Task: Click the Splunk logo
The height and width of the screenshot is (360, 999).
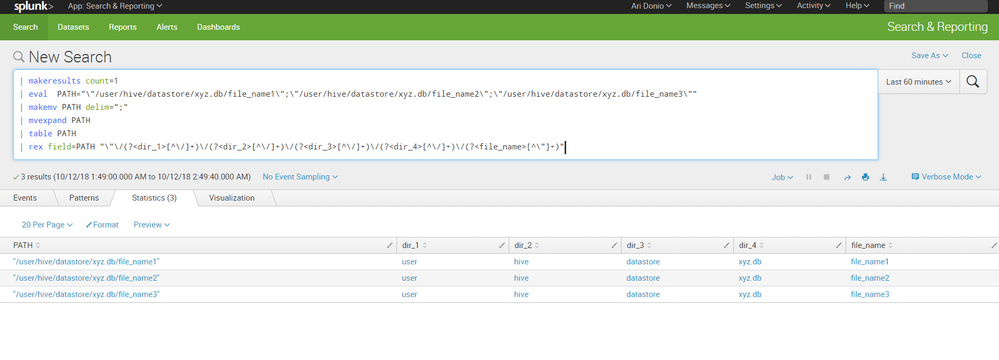Action: pyautogui.click(x=33, y=6)
